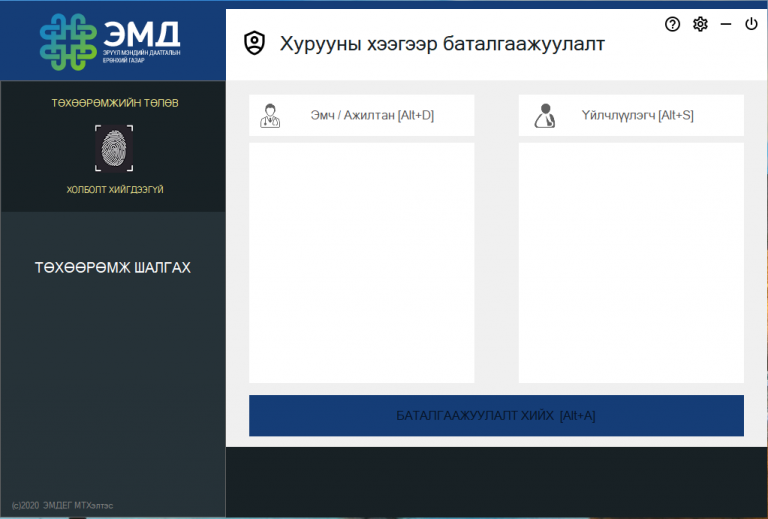Open settings via the gear icon

(x=700, y=24)
